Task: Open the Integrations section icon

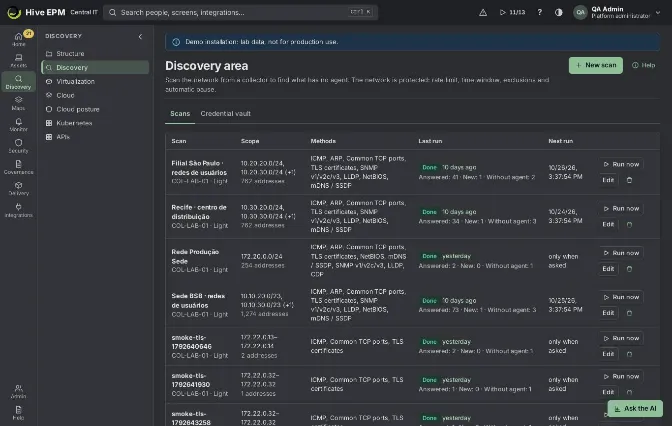Action: click(18, 210)
